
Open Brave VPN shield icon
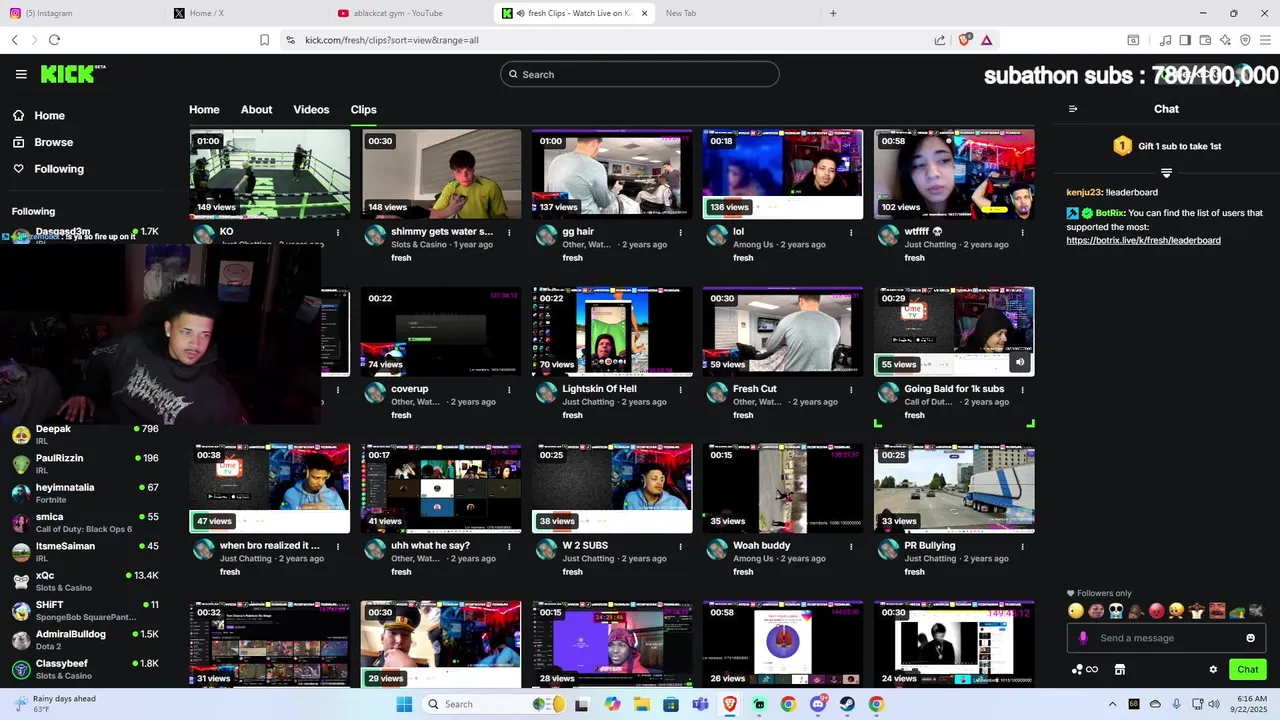coord(1245,40)
